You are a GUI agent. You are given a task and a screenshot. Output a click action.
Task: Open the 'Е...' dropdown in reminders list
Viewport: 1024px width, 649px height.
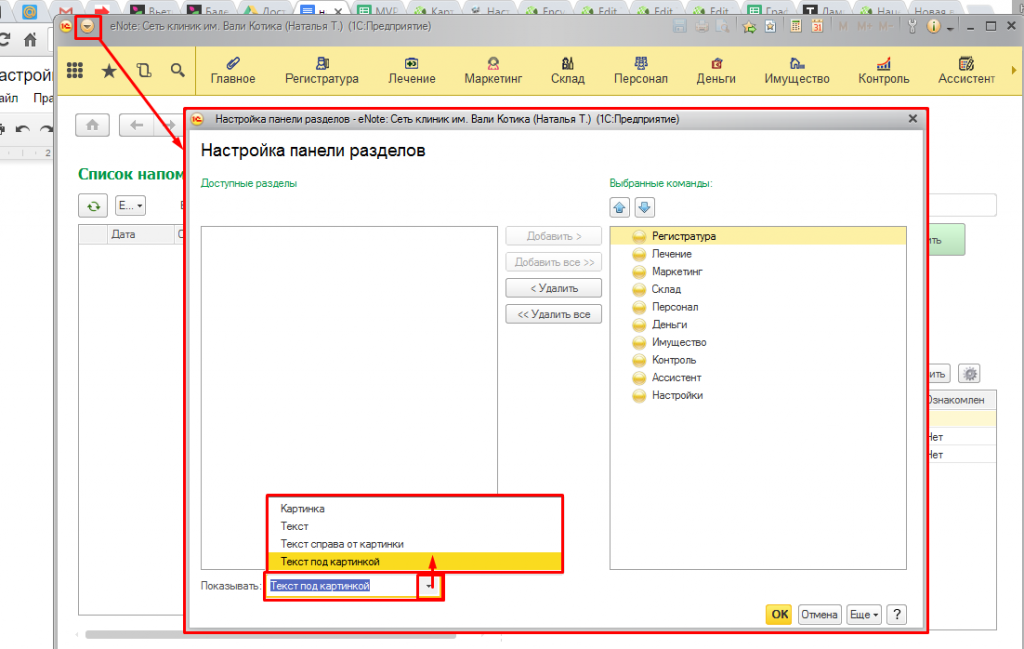coord(131,206)
